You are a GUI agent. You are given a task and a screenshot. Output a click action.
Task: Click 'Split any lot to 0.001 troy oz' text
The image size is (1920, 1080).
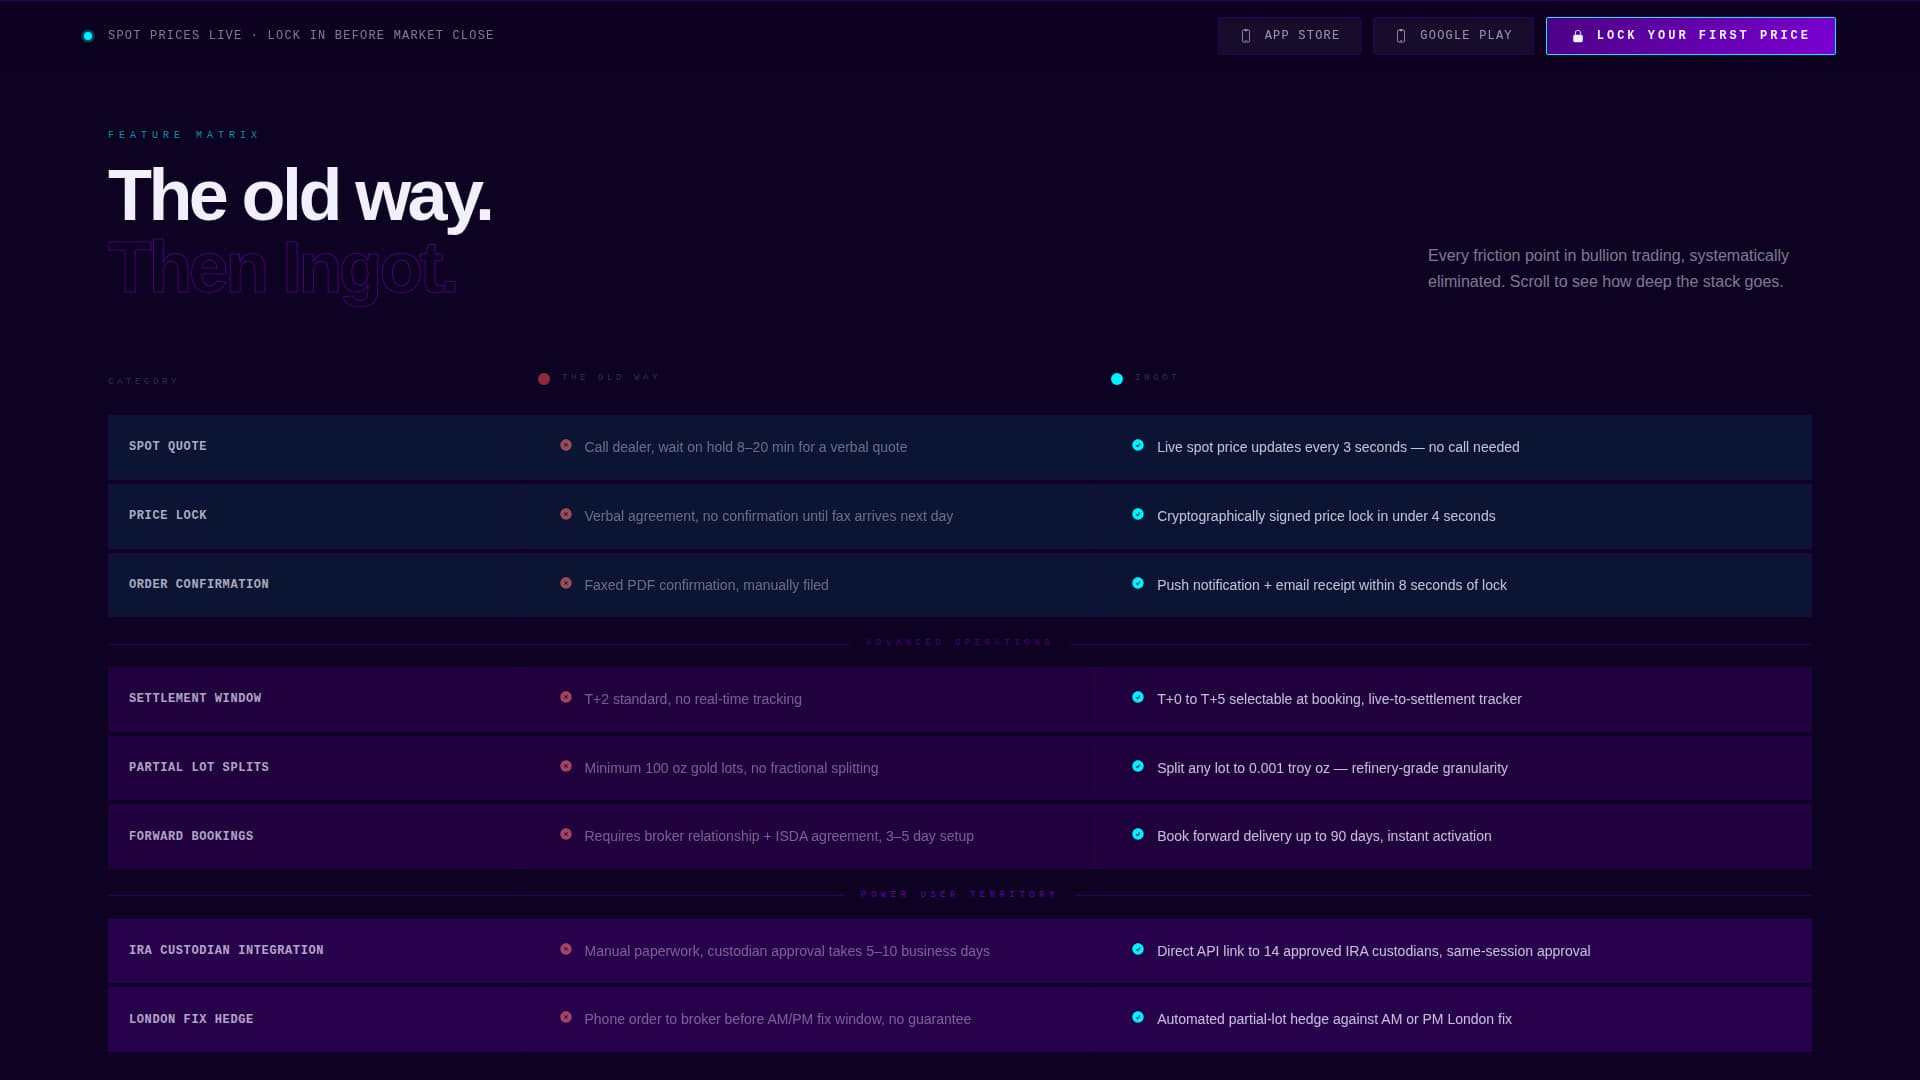[x=1332, y=768]
